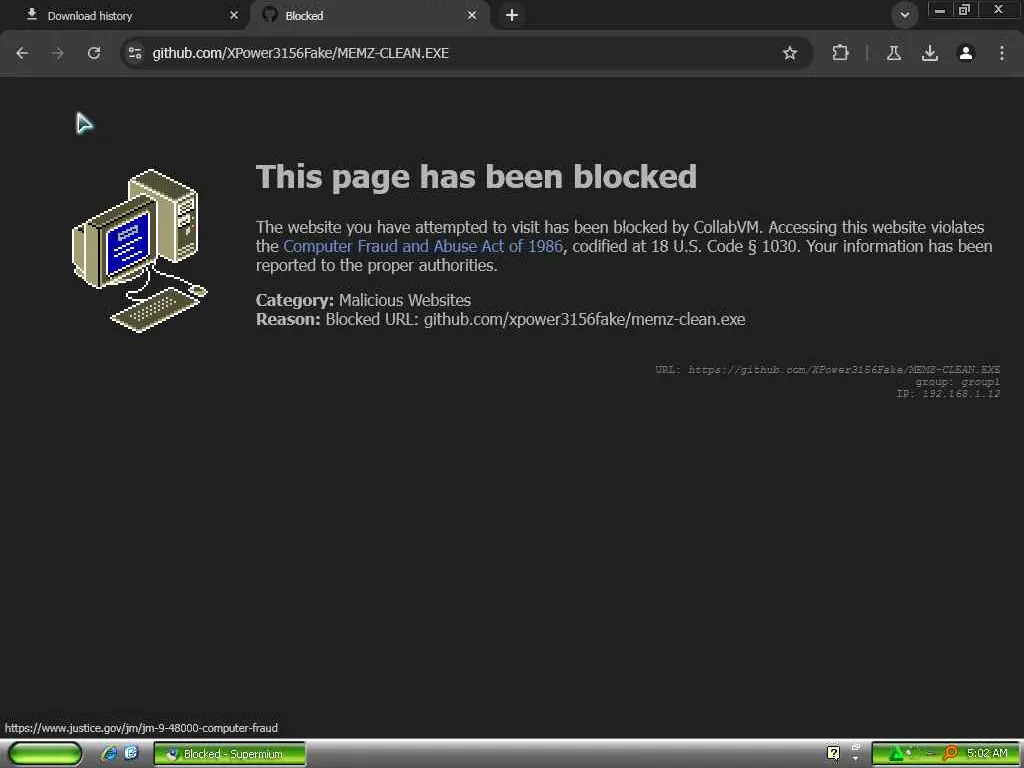Click the GitHub favicon on Blocked tab
This screenshot has width=1024, height=768.
click(x=270, y=15)
